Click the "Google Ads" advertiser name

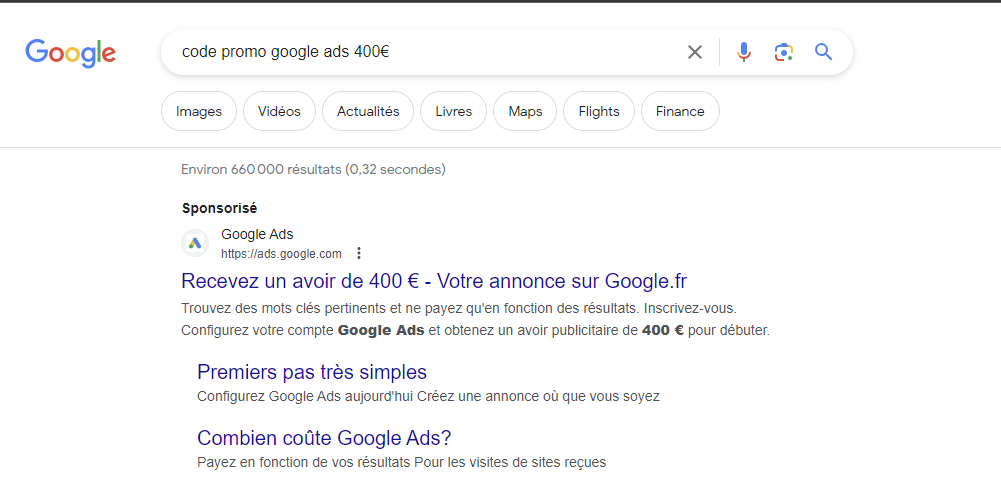[257, 234]
